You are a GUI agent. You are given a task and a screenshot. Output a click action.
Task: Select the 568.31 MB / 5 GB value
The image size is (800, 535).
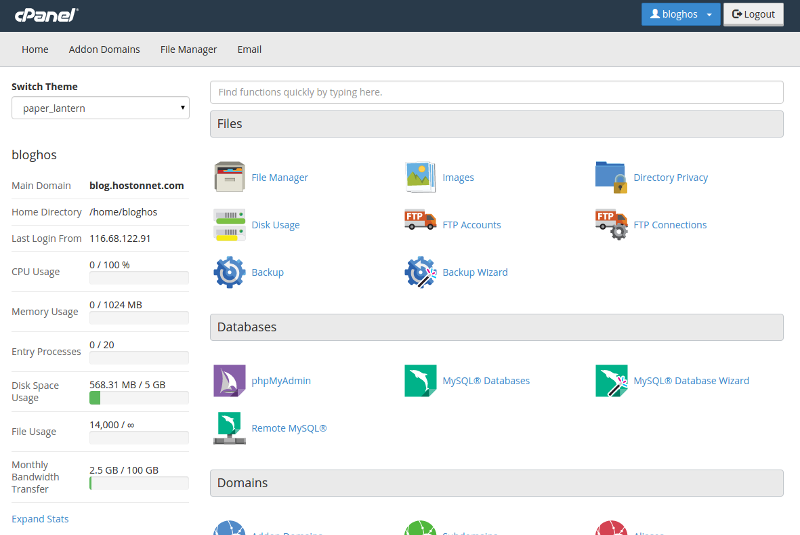(128, 385)
